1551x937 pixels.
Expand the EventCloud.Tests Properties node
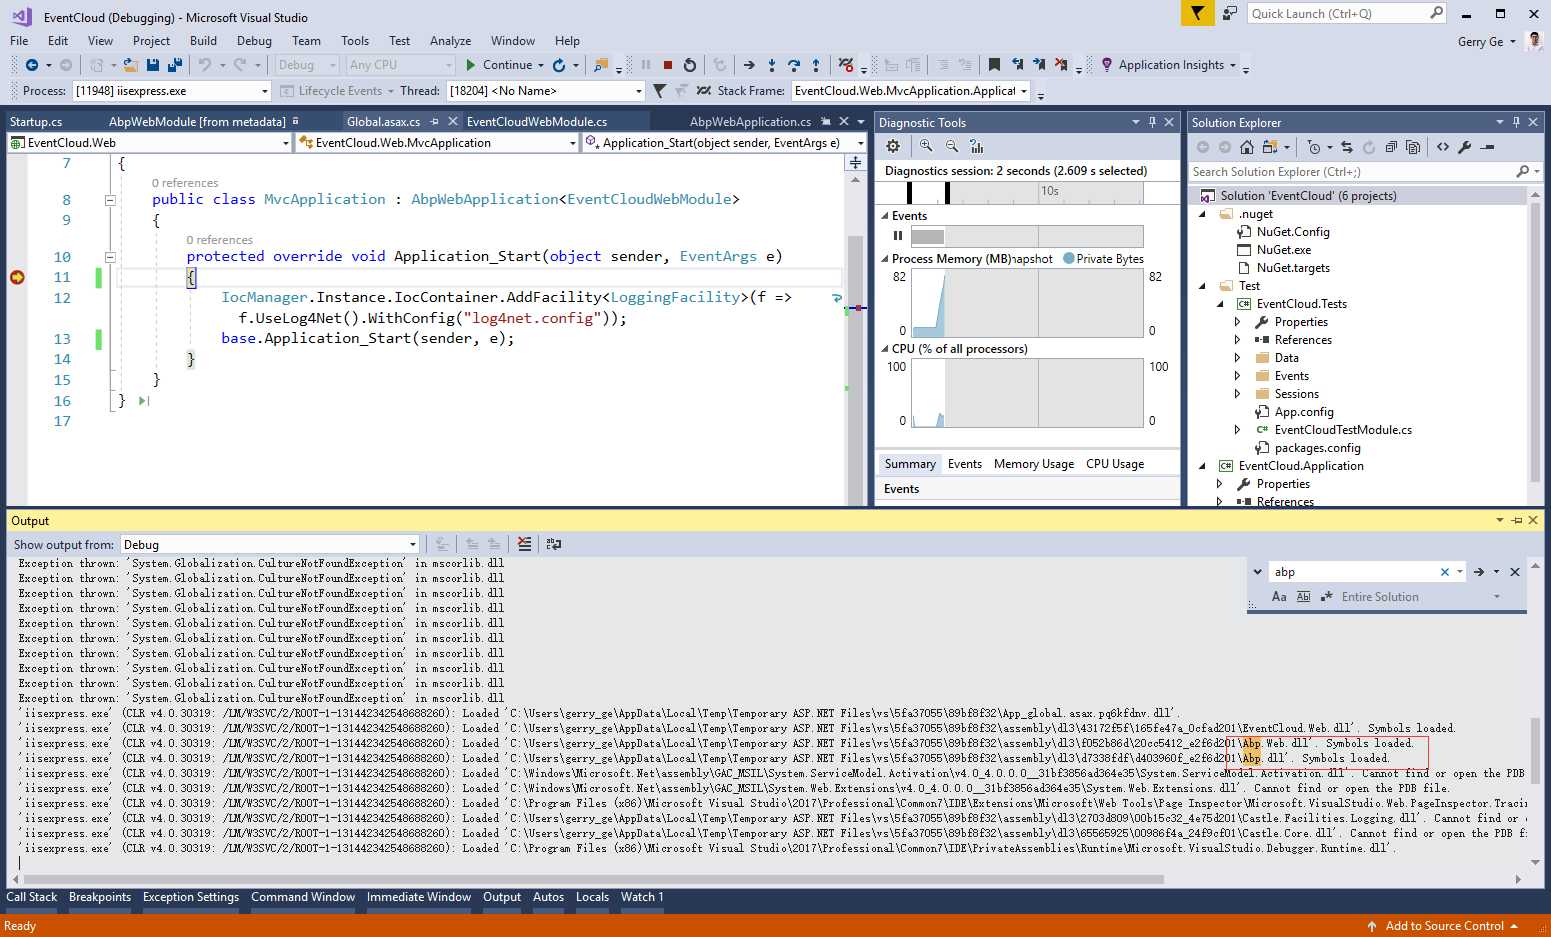pyautogui.click(x=1237, y=322)
